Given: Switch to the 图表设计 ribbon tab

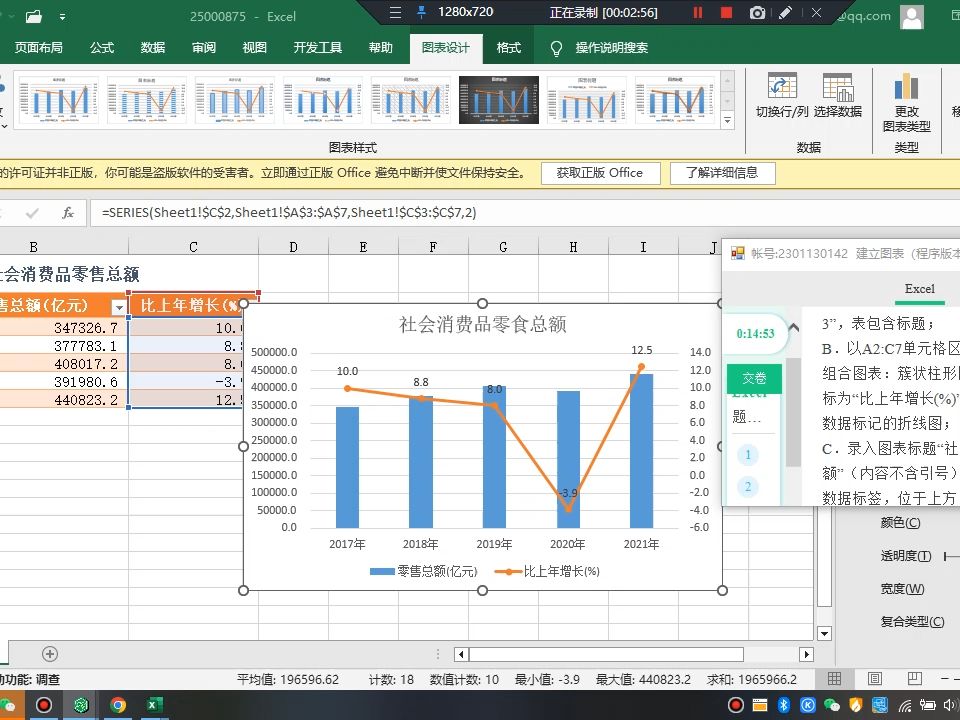Looking at the screenshot, I should (446, 46).
